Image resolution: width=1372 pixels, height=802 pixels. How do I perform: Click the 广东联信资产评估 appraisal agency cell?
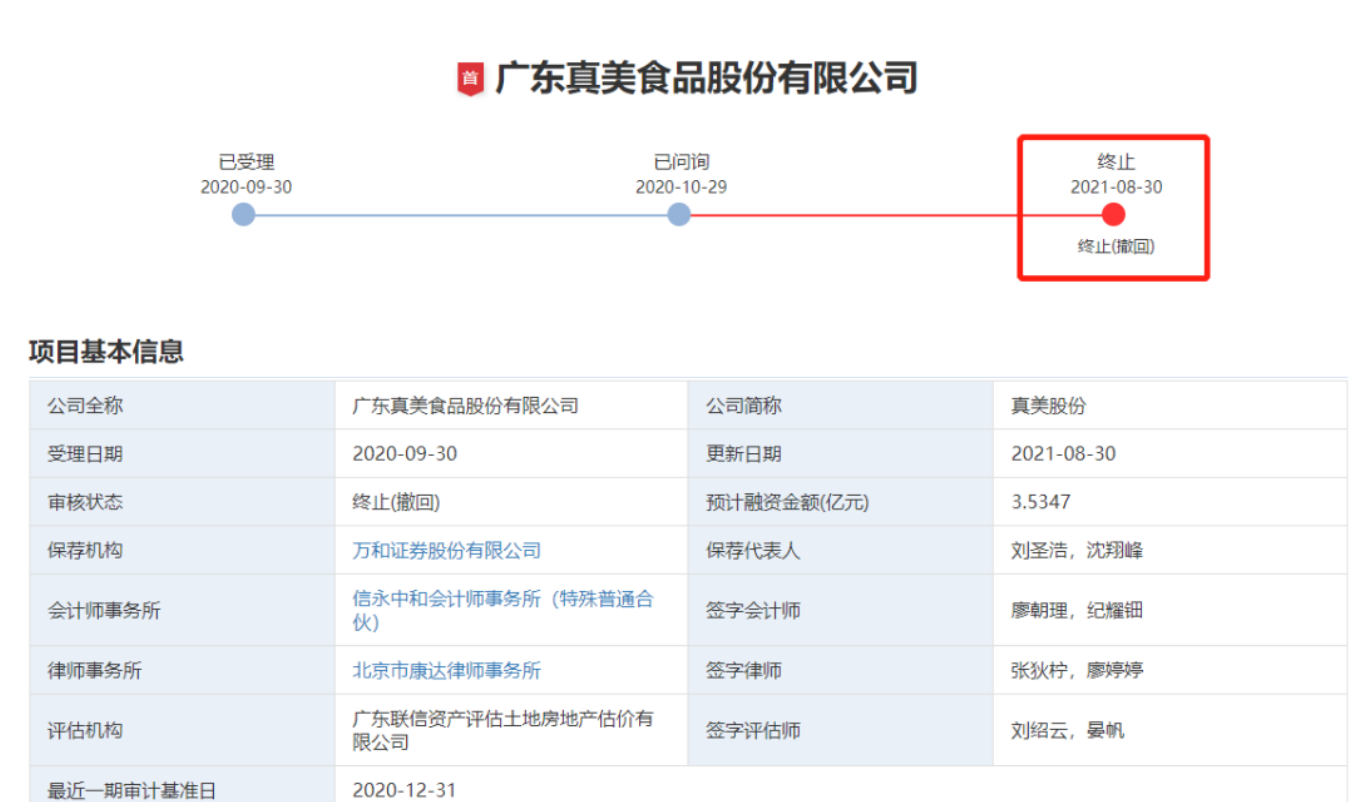tap(502, 730)
